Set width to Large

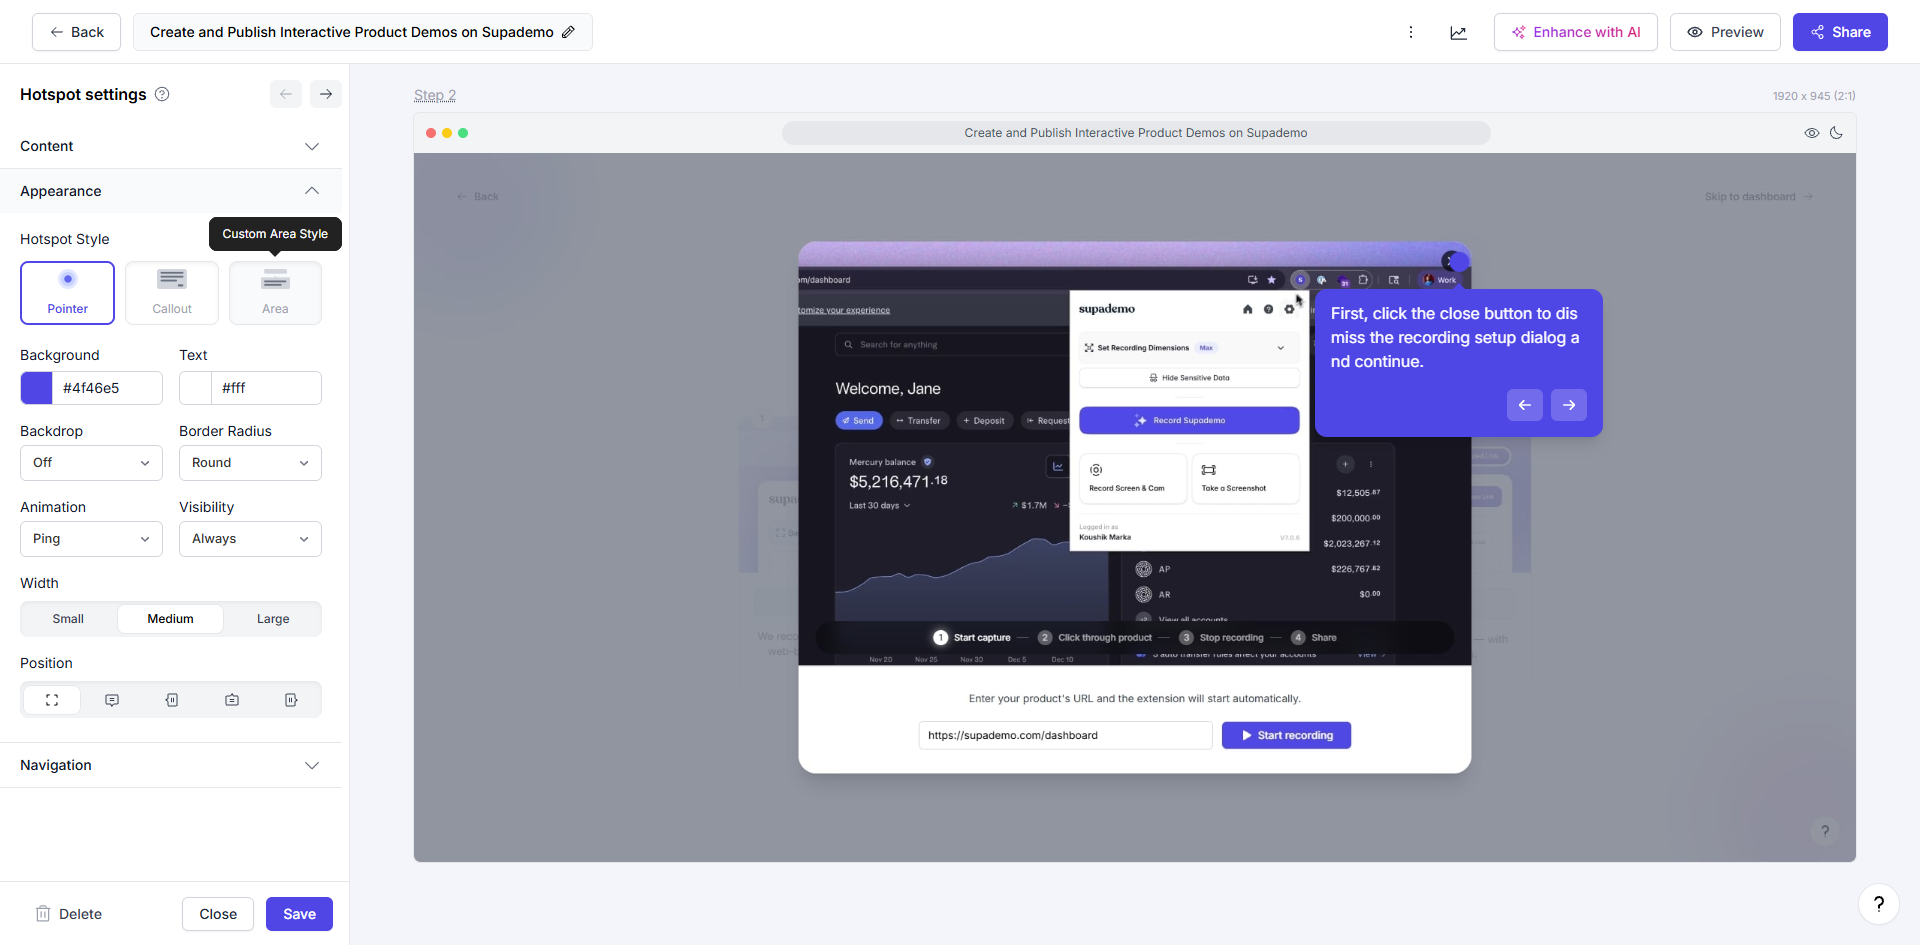(273, 619)
